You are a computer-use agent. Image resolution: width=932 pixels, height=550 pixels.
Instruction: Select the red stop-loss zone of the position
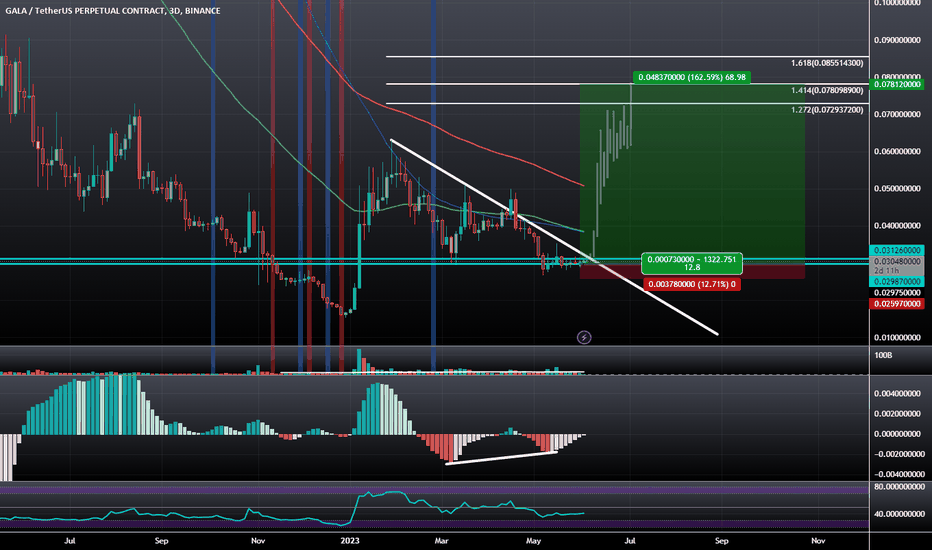click(692, 272)
